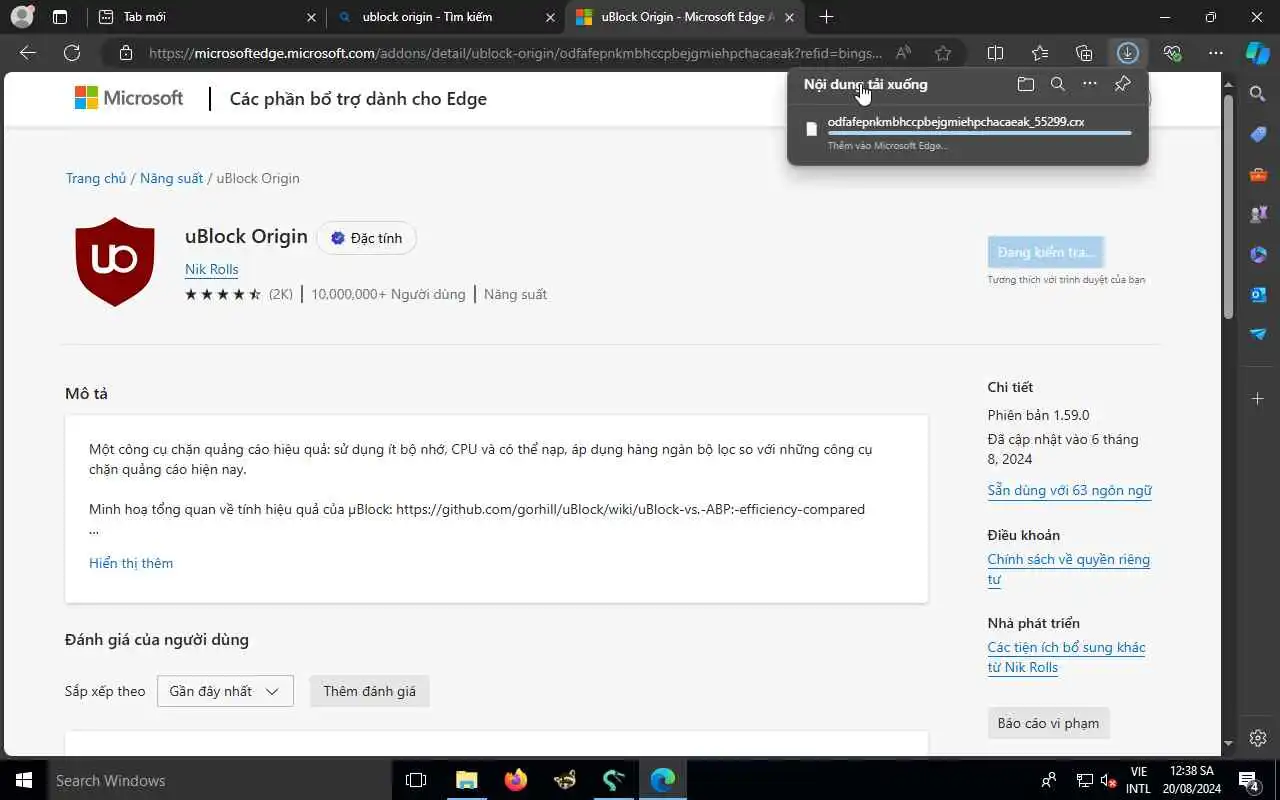View site information lock icon
Image resolution: width=1280 pixels, height=800 pixels.
[x=125, y=53]
